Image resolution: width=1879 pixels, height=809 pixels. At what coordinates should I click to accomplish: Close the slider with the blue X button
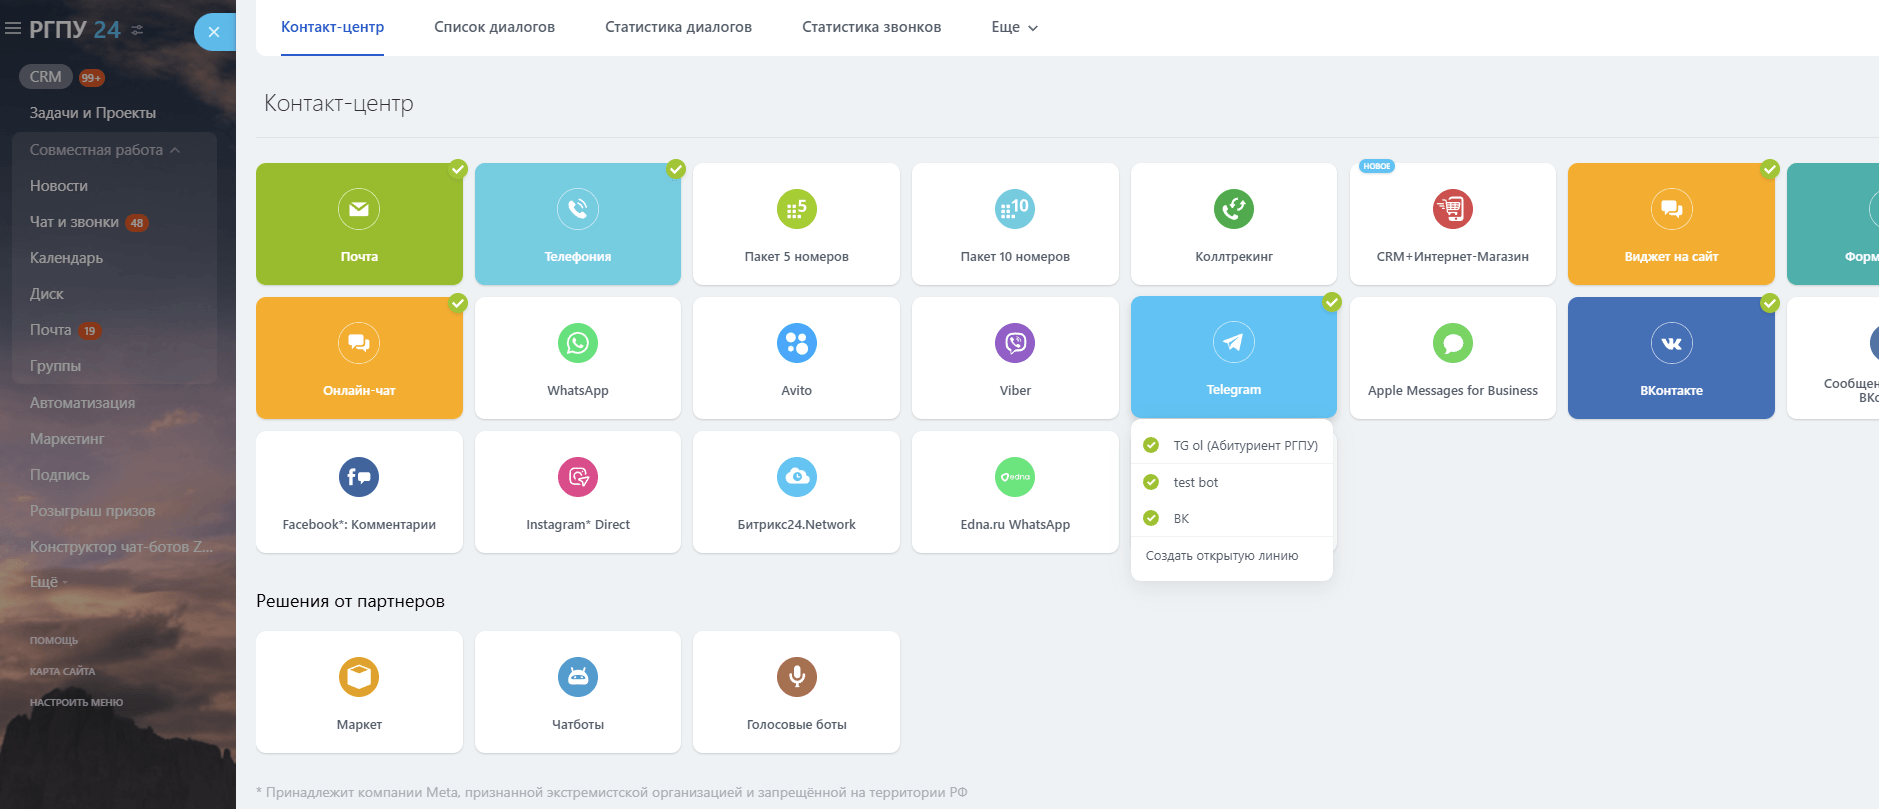213,32
